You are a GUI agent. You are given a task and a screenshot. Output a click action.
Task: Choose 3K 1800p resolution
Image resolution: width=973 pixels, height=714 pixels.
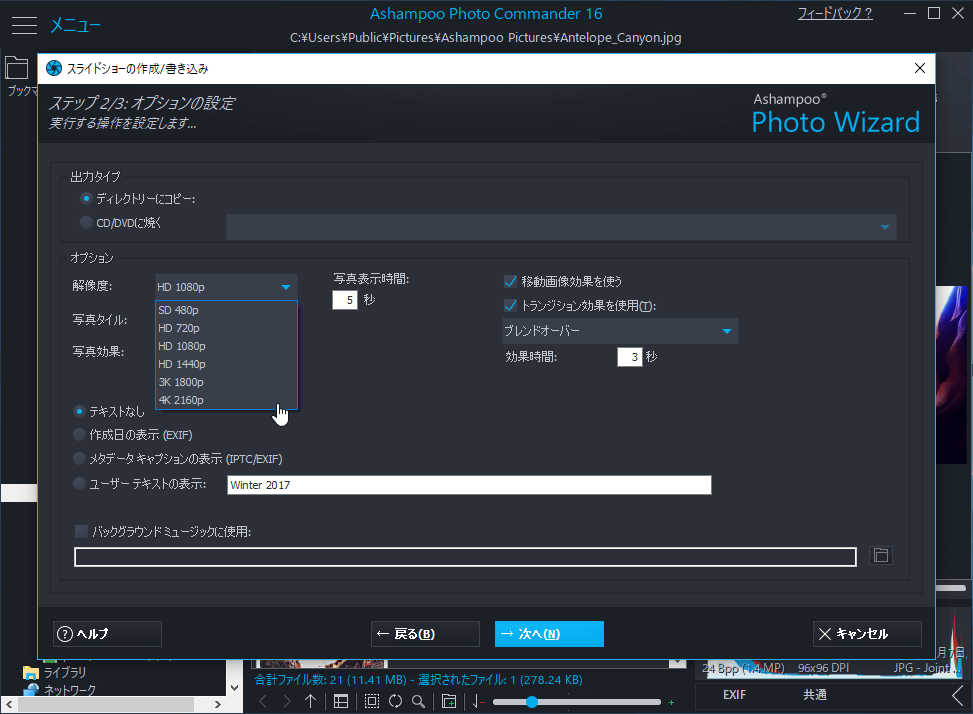point(226,382)
